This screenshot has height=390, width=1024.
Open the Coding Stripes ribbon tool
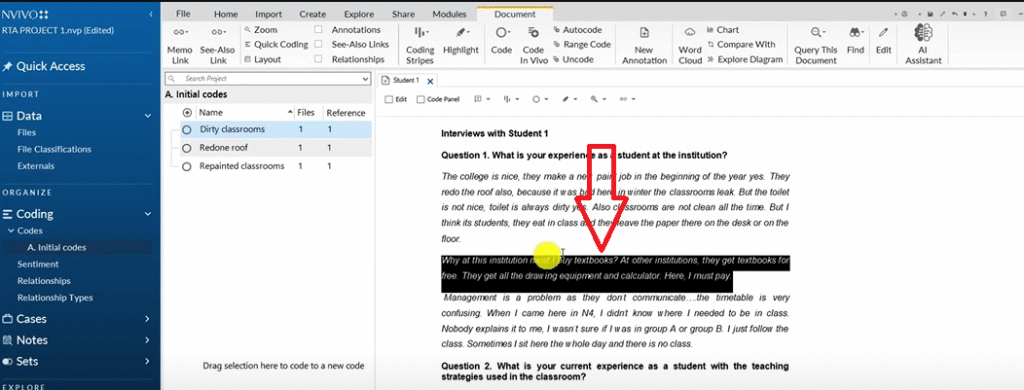pyautogui.click(x=419, y=44)
